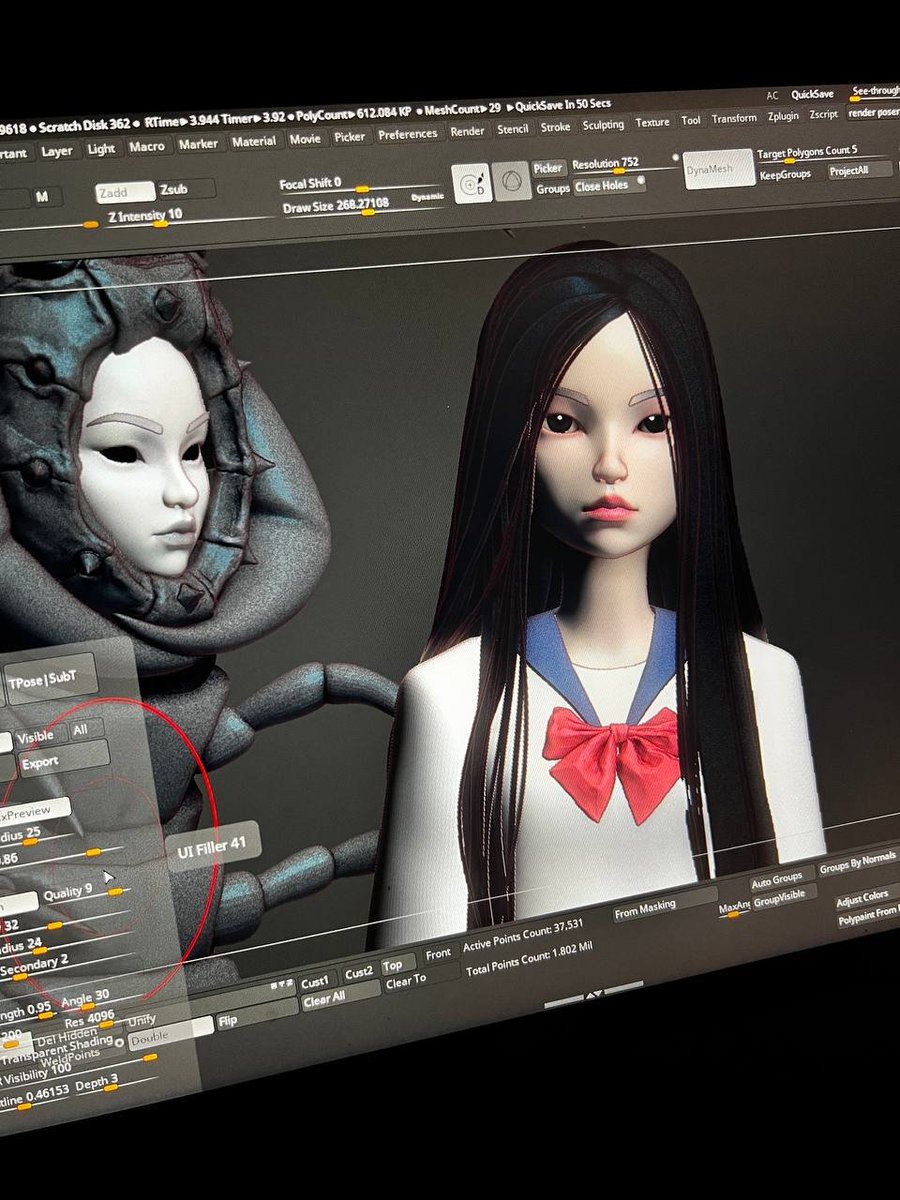900x1200 pixels.
Task: Click the tray divider arrows at bottom center
Action: tap(592, 995)
